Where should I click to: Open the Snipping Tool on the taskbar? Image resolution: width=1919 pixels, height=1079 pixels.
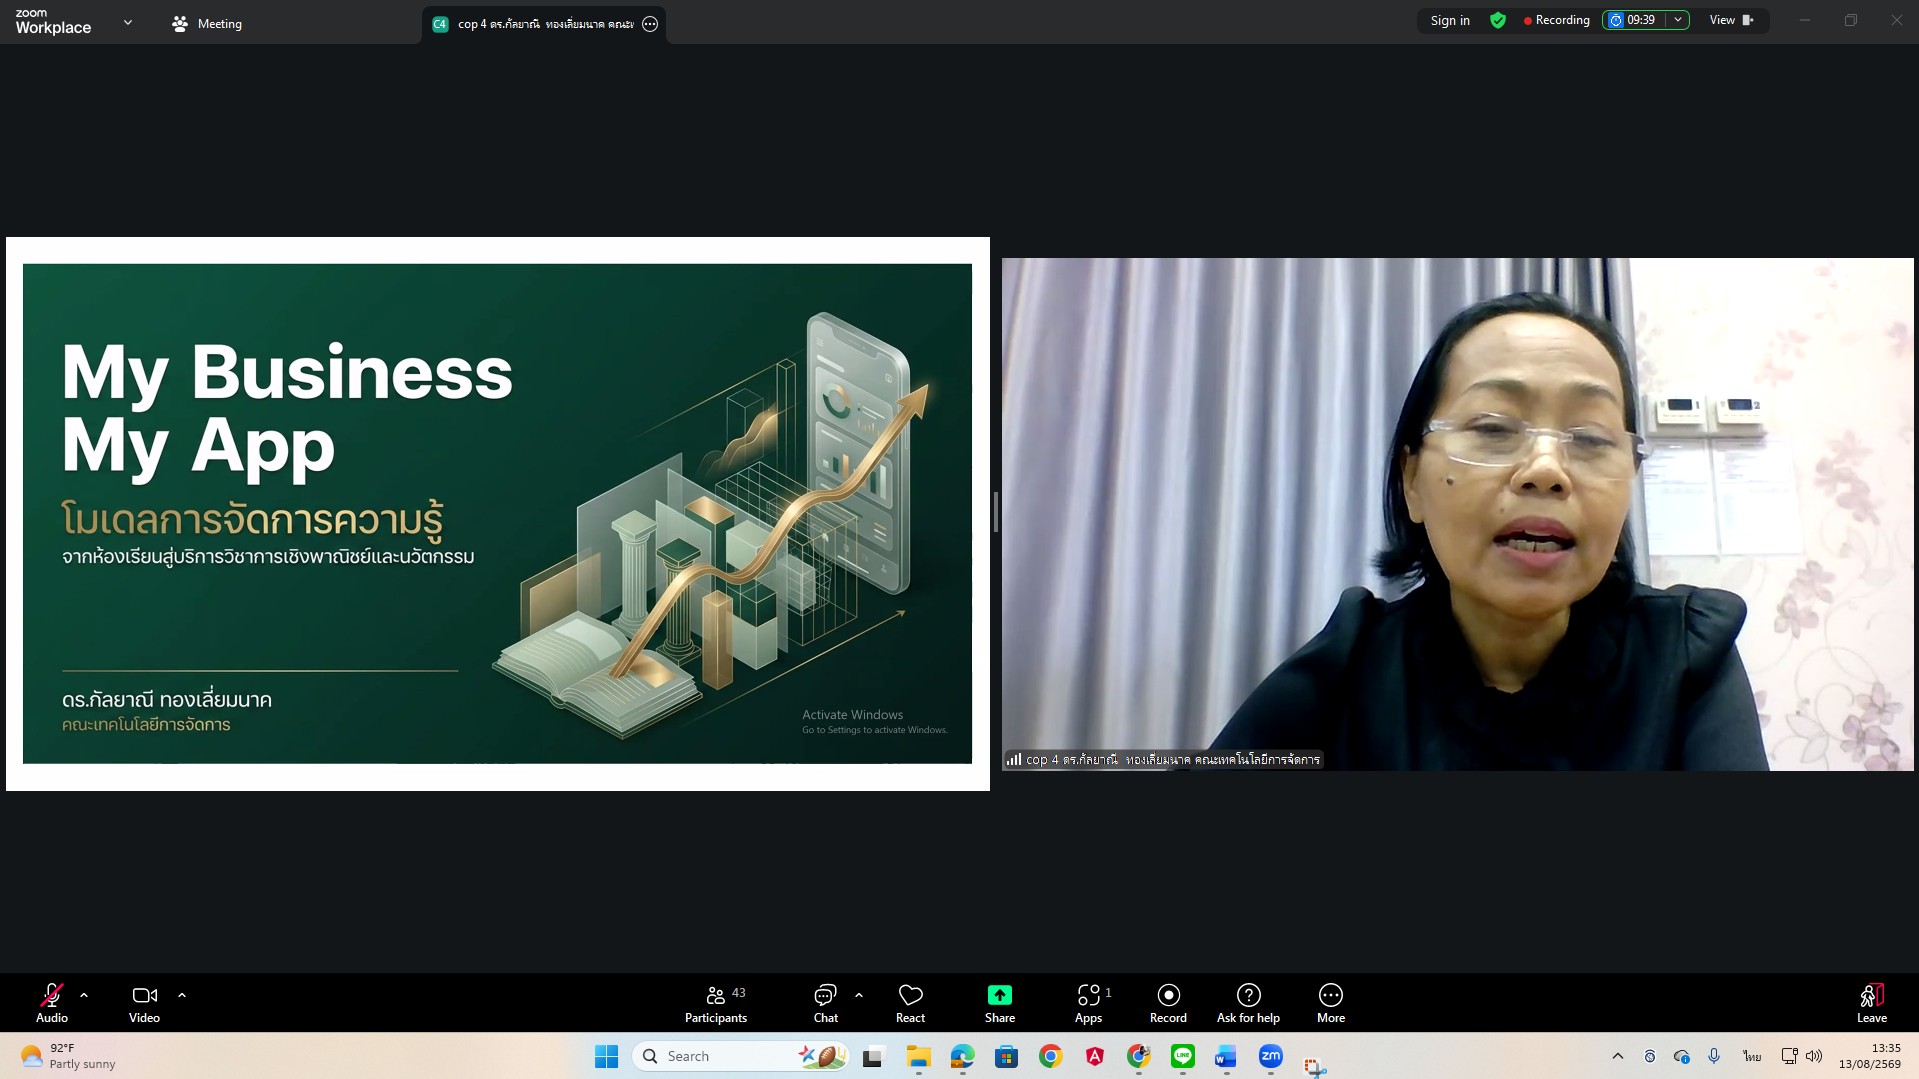(1315, 1066)
